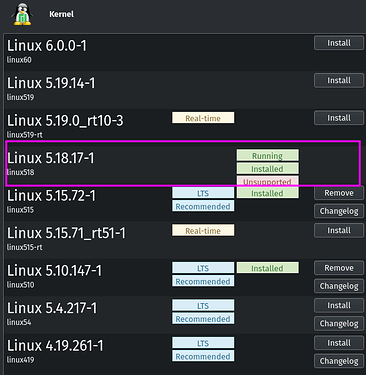366x375 pixels.
Task: Select the Linux 5.15.72-1 title
Action: 51,196
